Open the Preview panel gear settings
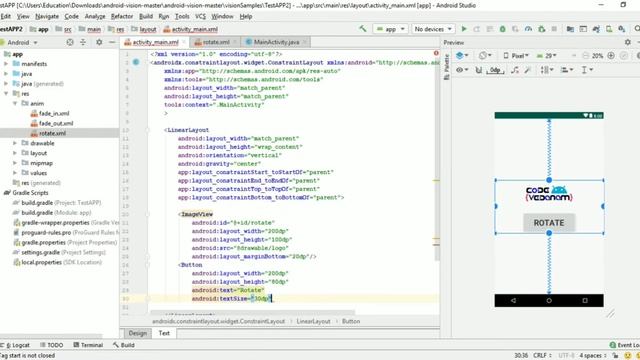640x360 pixels. [627, 42]
